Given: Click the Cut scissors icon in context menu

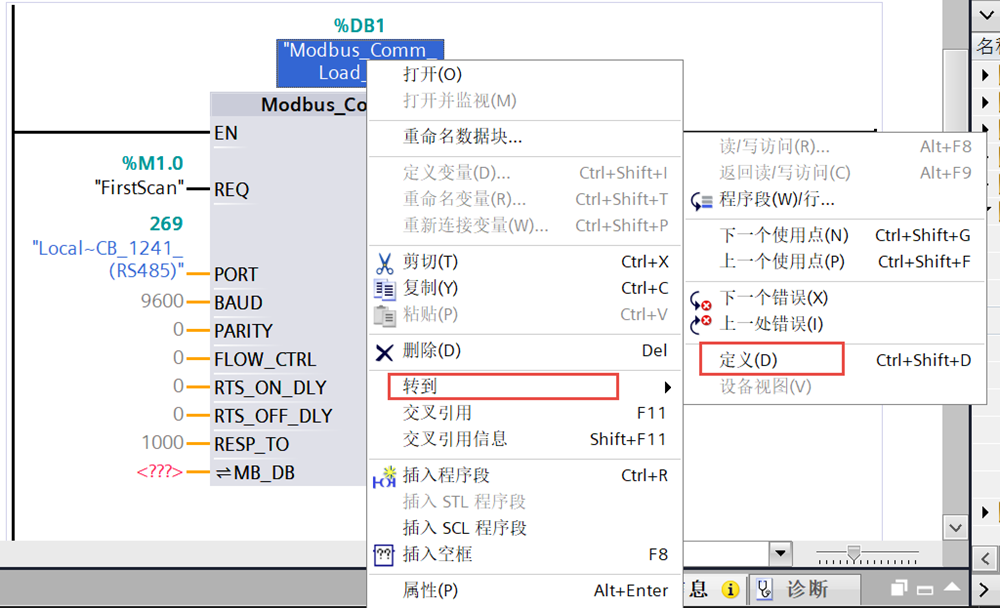Looking at the screenshot, I should 384,263.
